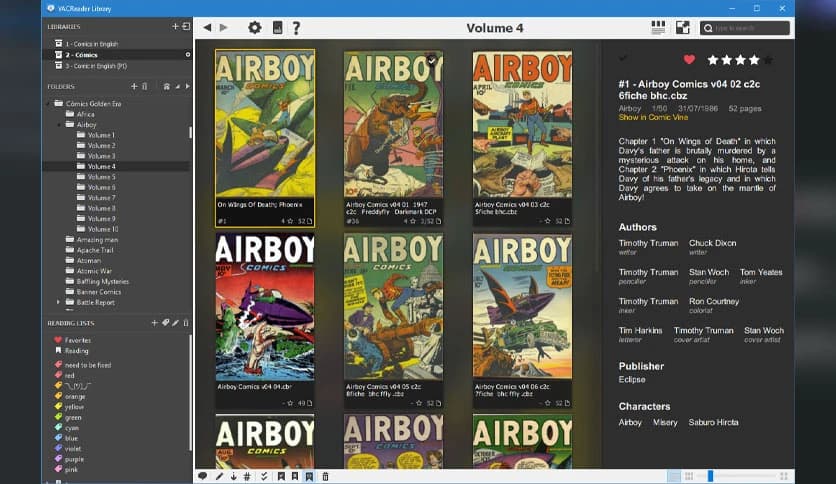The height and width of the screenshot is (484, 836).
Task: Toggle the read checkmark in the info panel
Action: point(625,60)
